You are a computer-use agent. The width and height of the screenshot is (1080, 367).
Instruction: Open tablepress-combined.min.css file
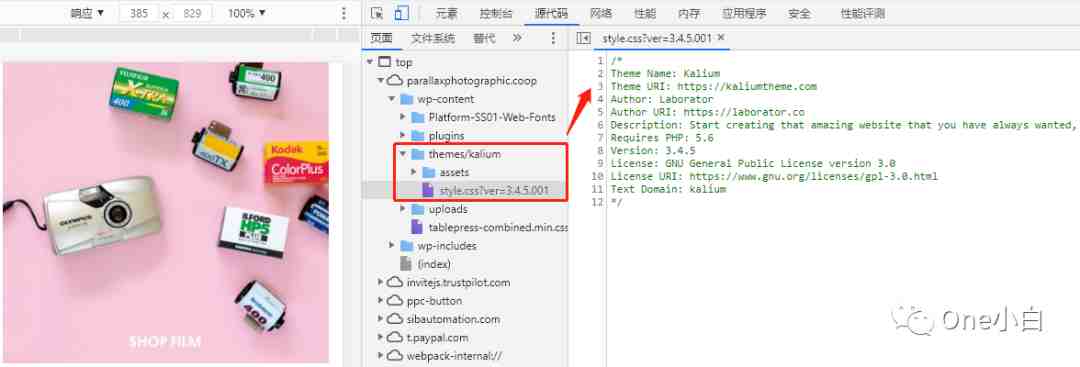click(x=498, y=227)
